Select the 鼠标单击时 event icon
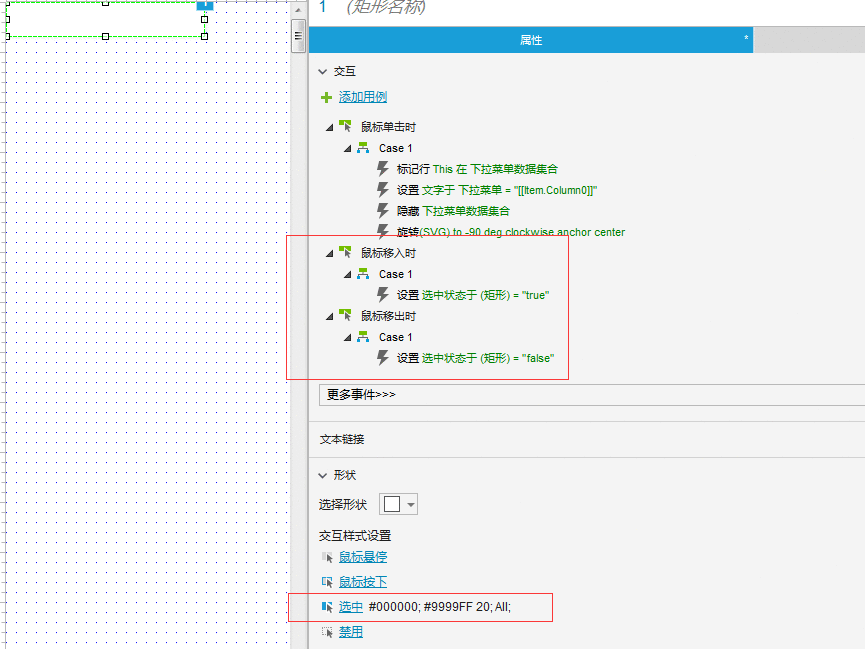865x649 pixels. point(345,126)
